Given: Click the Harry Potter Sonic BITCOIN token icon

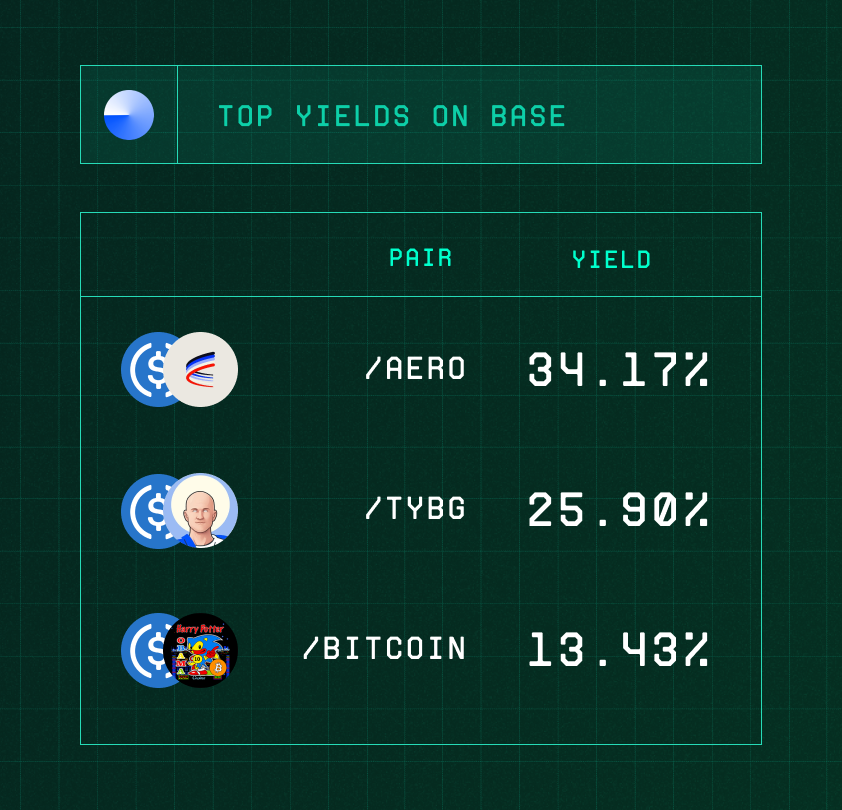Looking at the screenshot, I should pos(200,650).
